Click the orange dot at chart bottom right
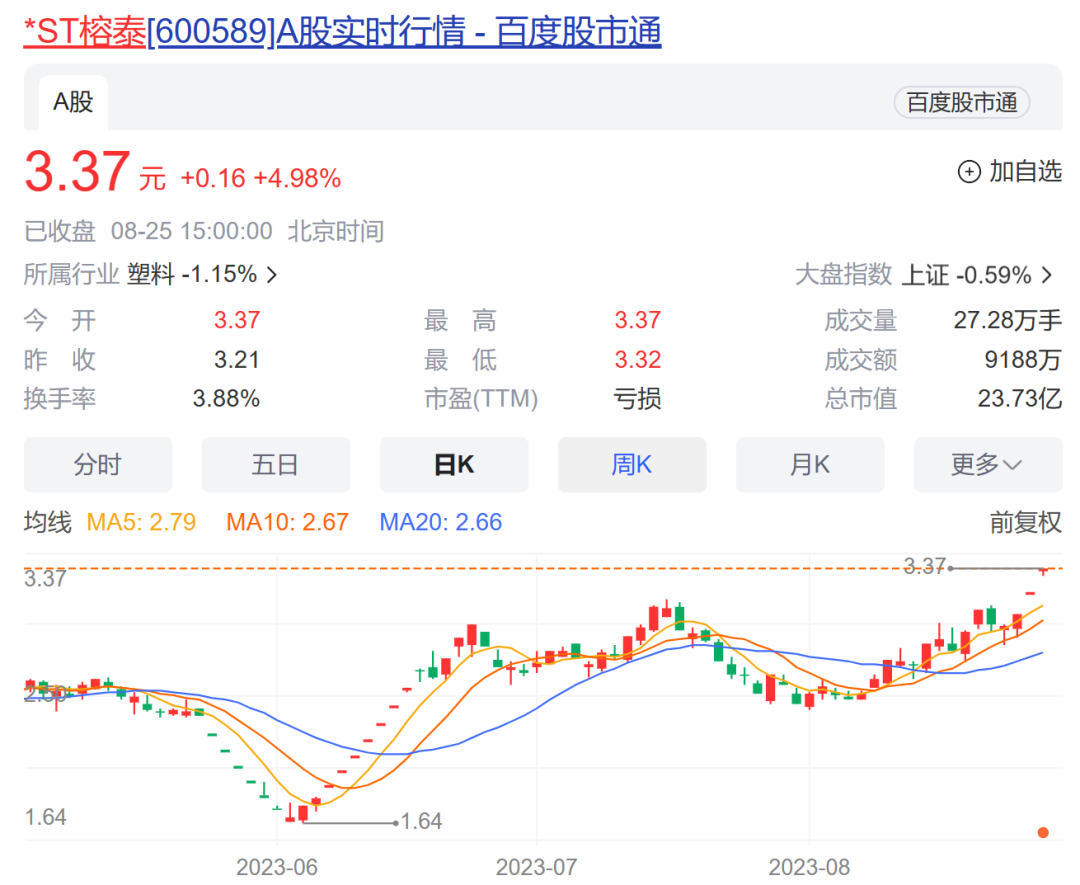The width and height of the screenshot is (1080, 885). click(1043, 833)
